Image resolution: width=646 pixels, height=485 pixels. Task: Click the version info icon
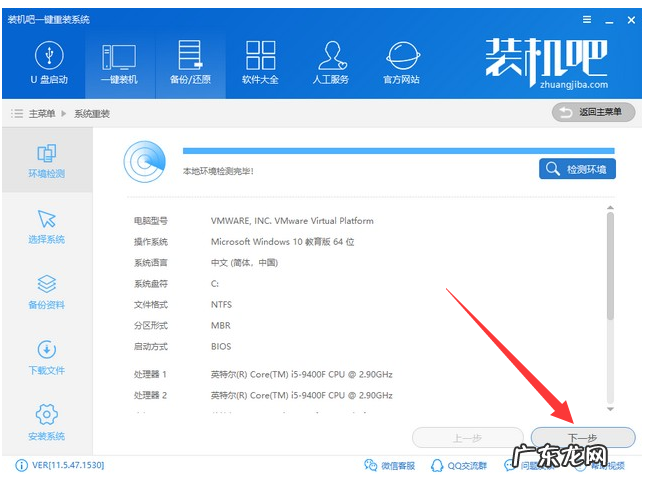click(x=21, y=466)
